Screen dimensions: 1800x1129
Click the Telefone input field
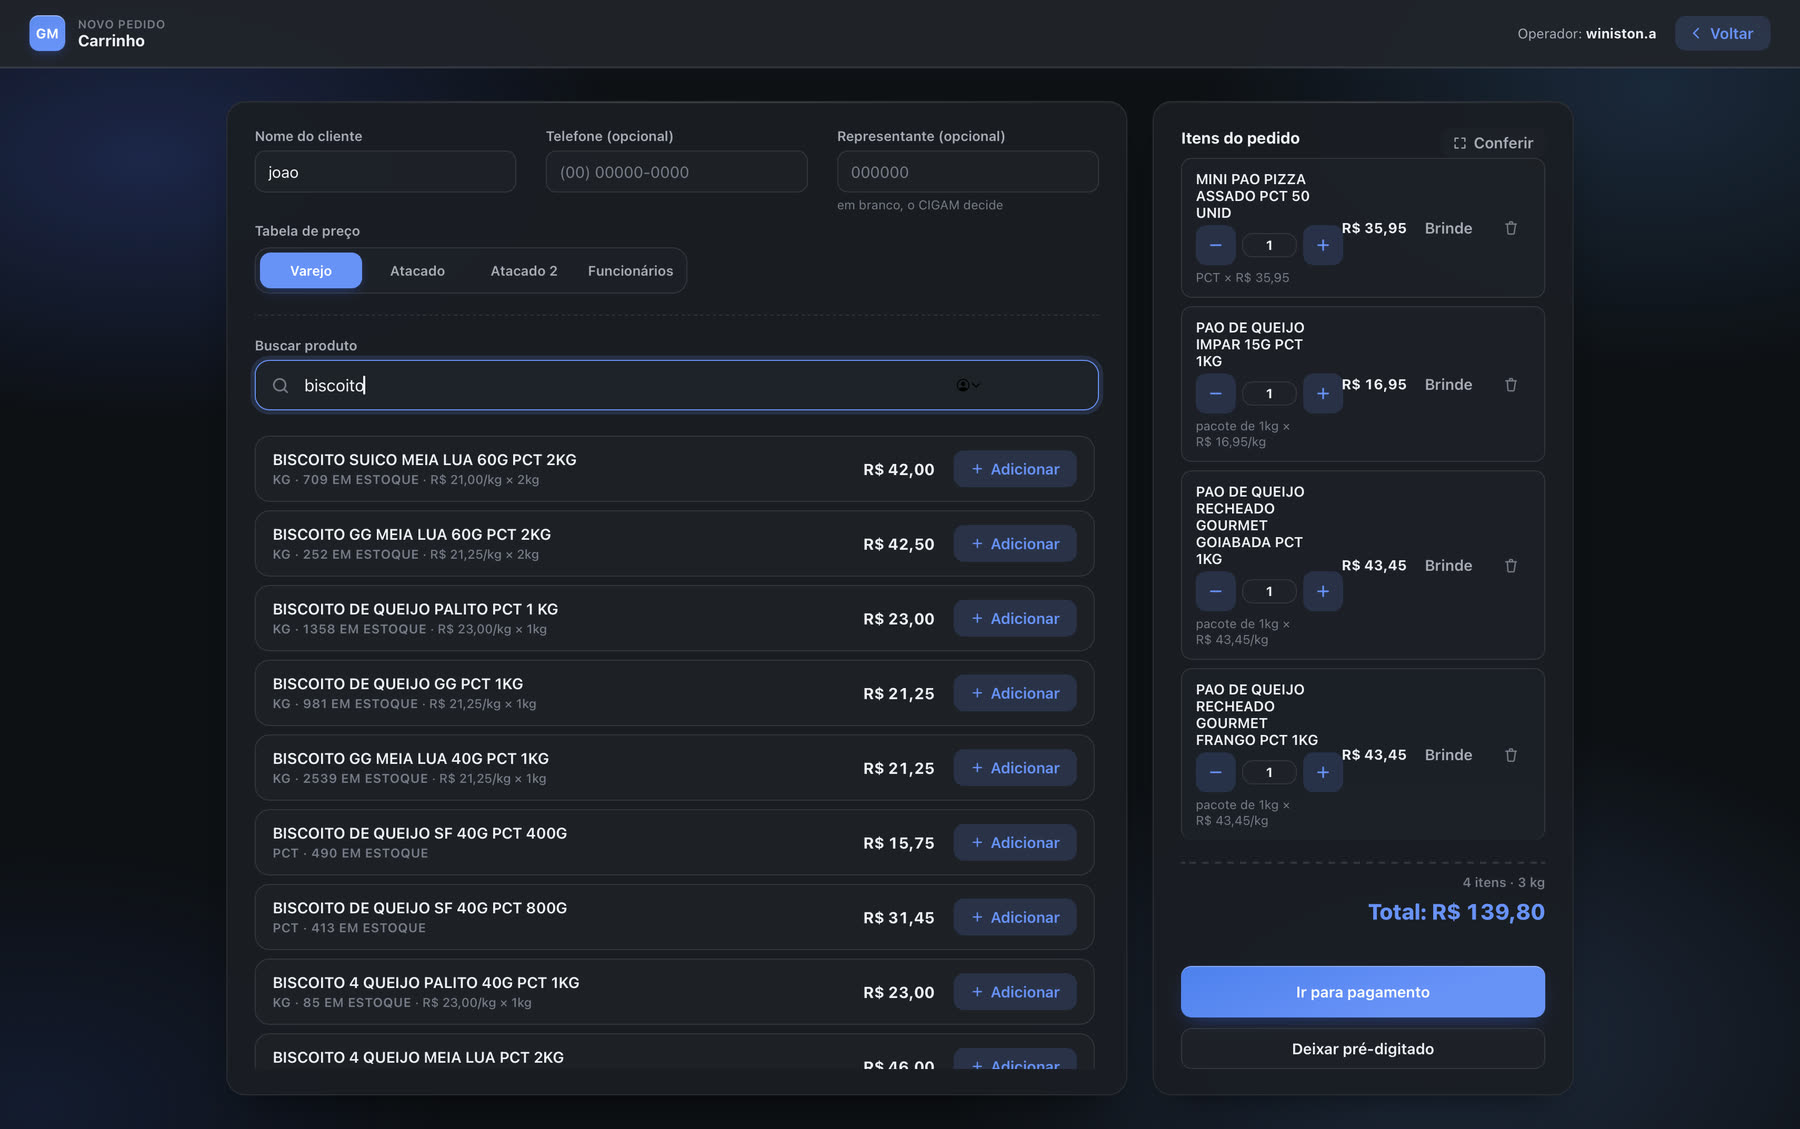coord(676,172)
